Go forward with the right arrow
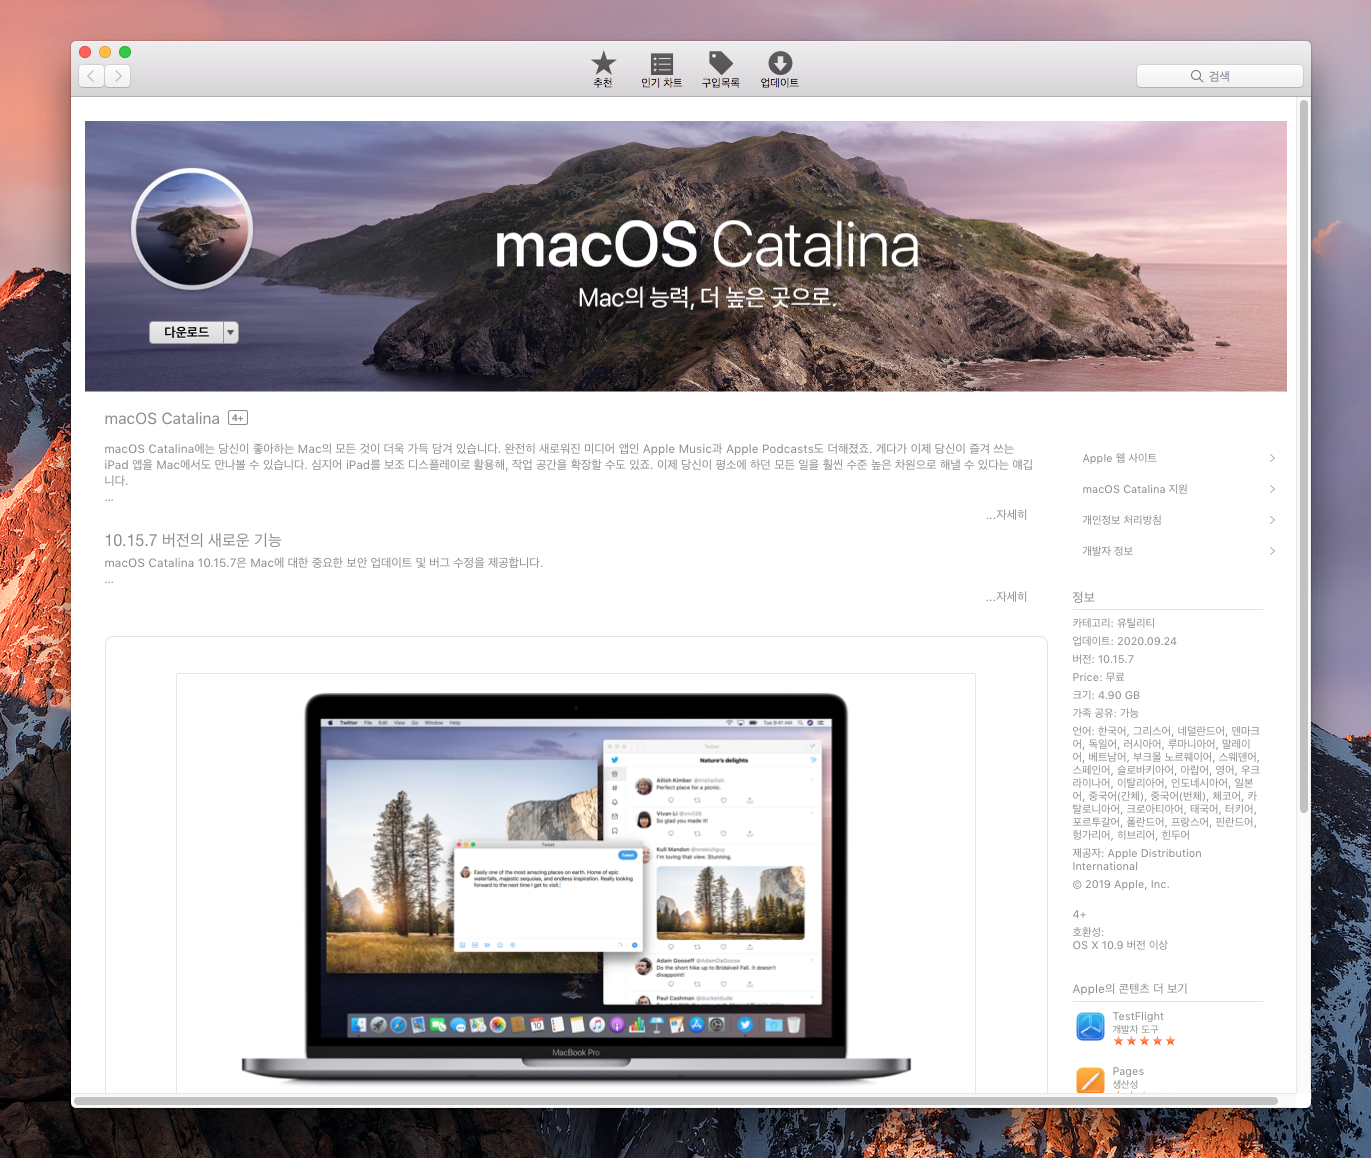1371x1158 pixels. (118, 76)
